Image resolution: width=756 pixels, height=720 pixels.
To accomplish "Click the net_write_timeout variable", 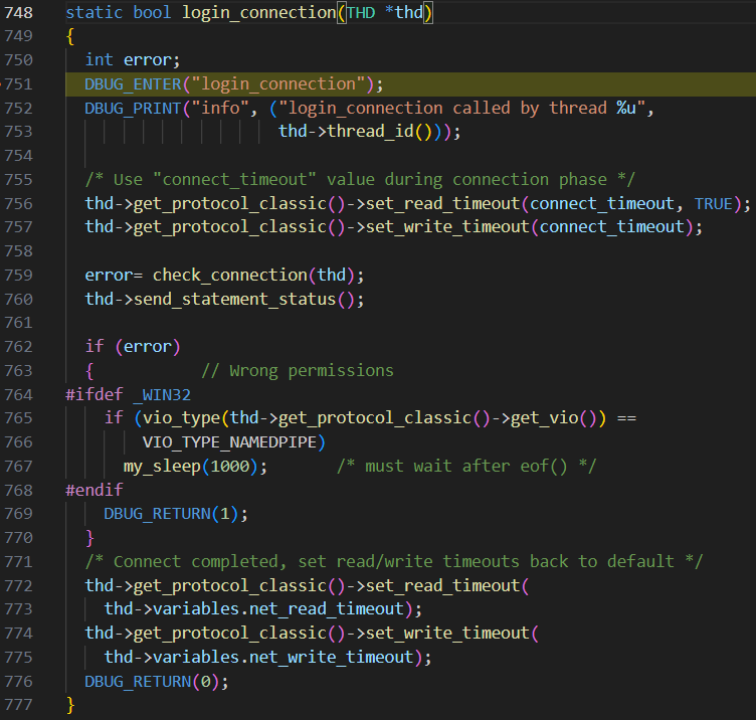I will (x=331, y=657).
